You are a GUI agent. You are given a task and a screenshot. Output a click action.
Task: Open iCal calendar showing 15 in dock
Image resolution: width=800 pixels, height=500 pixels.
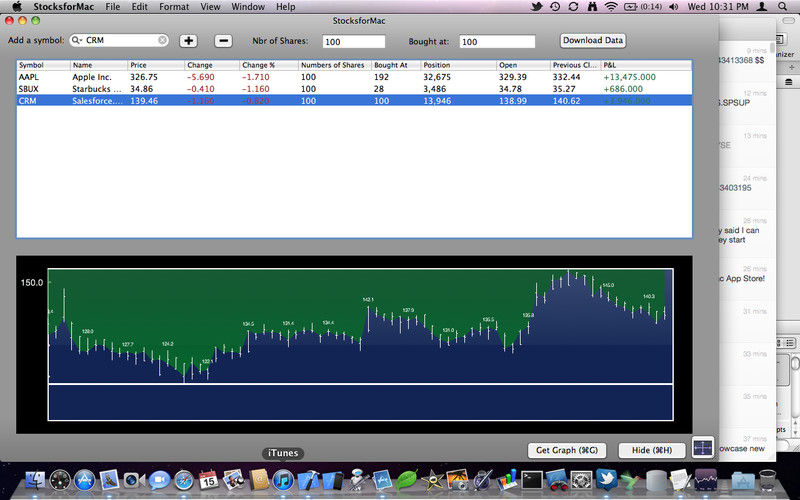click(x=208, y=481)
